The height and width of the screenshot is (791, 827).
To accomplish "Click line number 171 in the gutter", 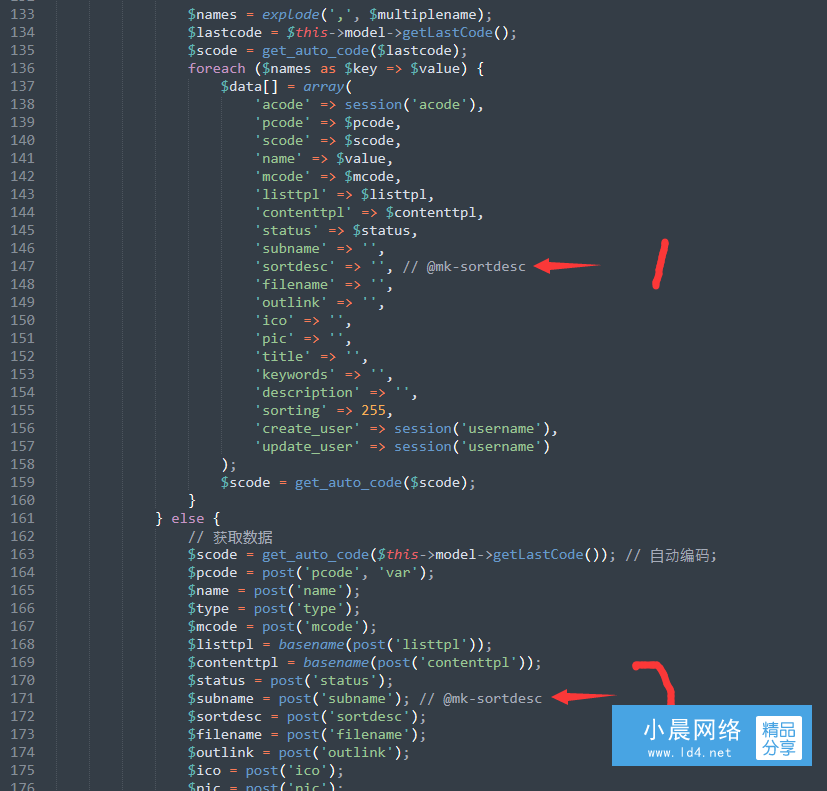I will (22, 698).
